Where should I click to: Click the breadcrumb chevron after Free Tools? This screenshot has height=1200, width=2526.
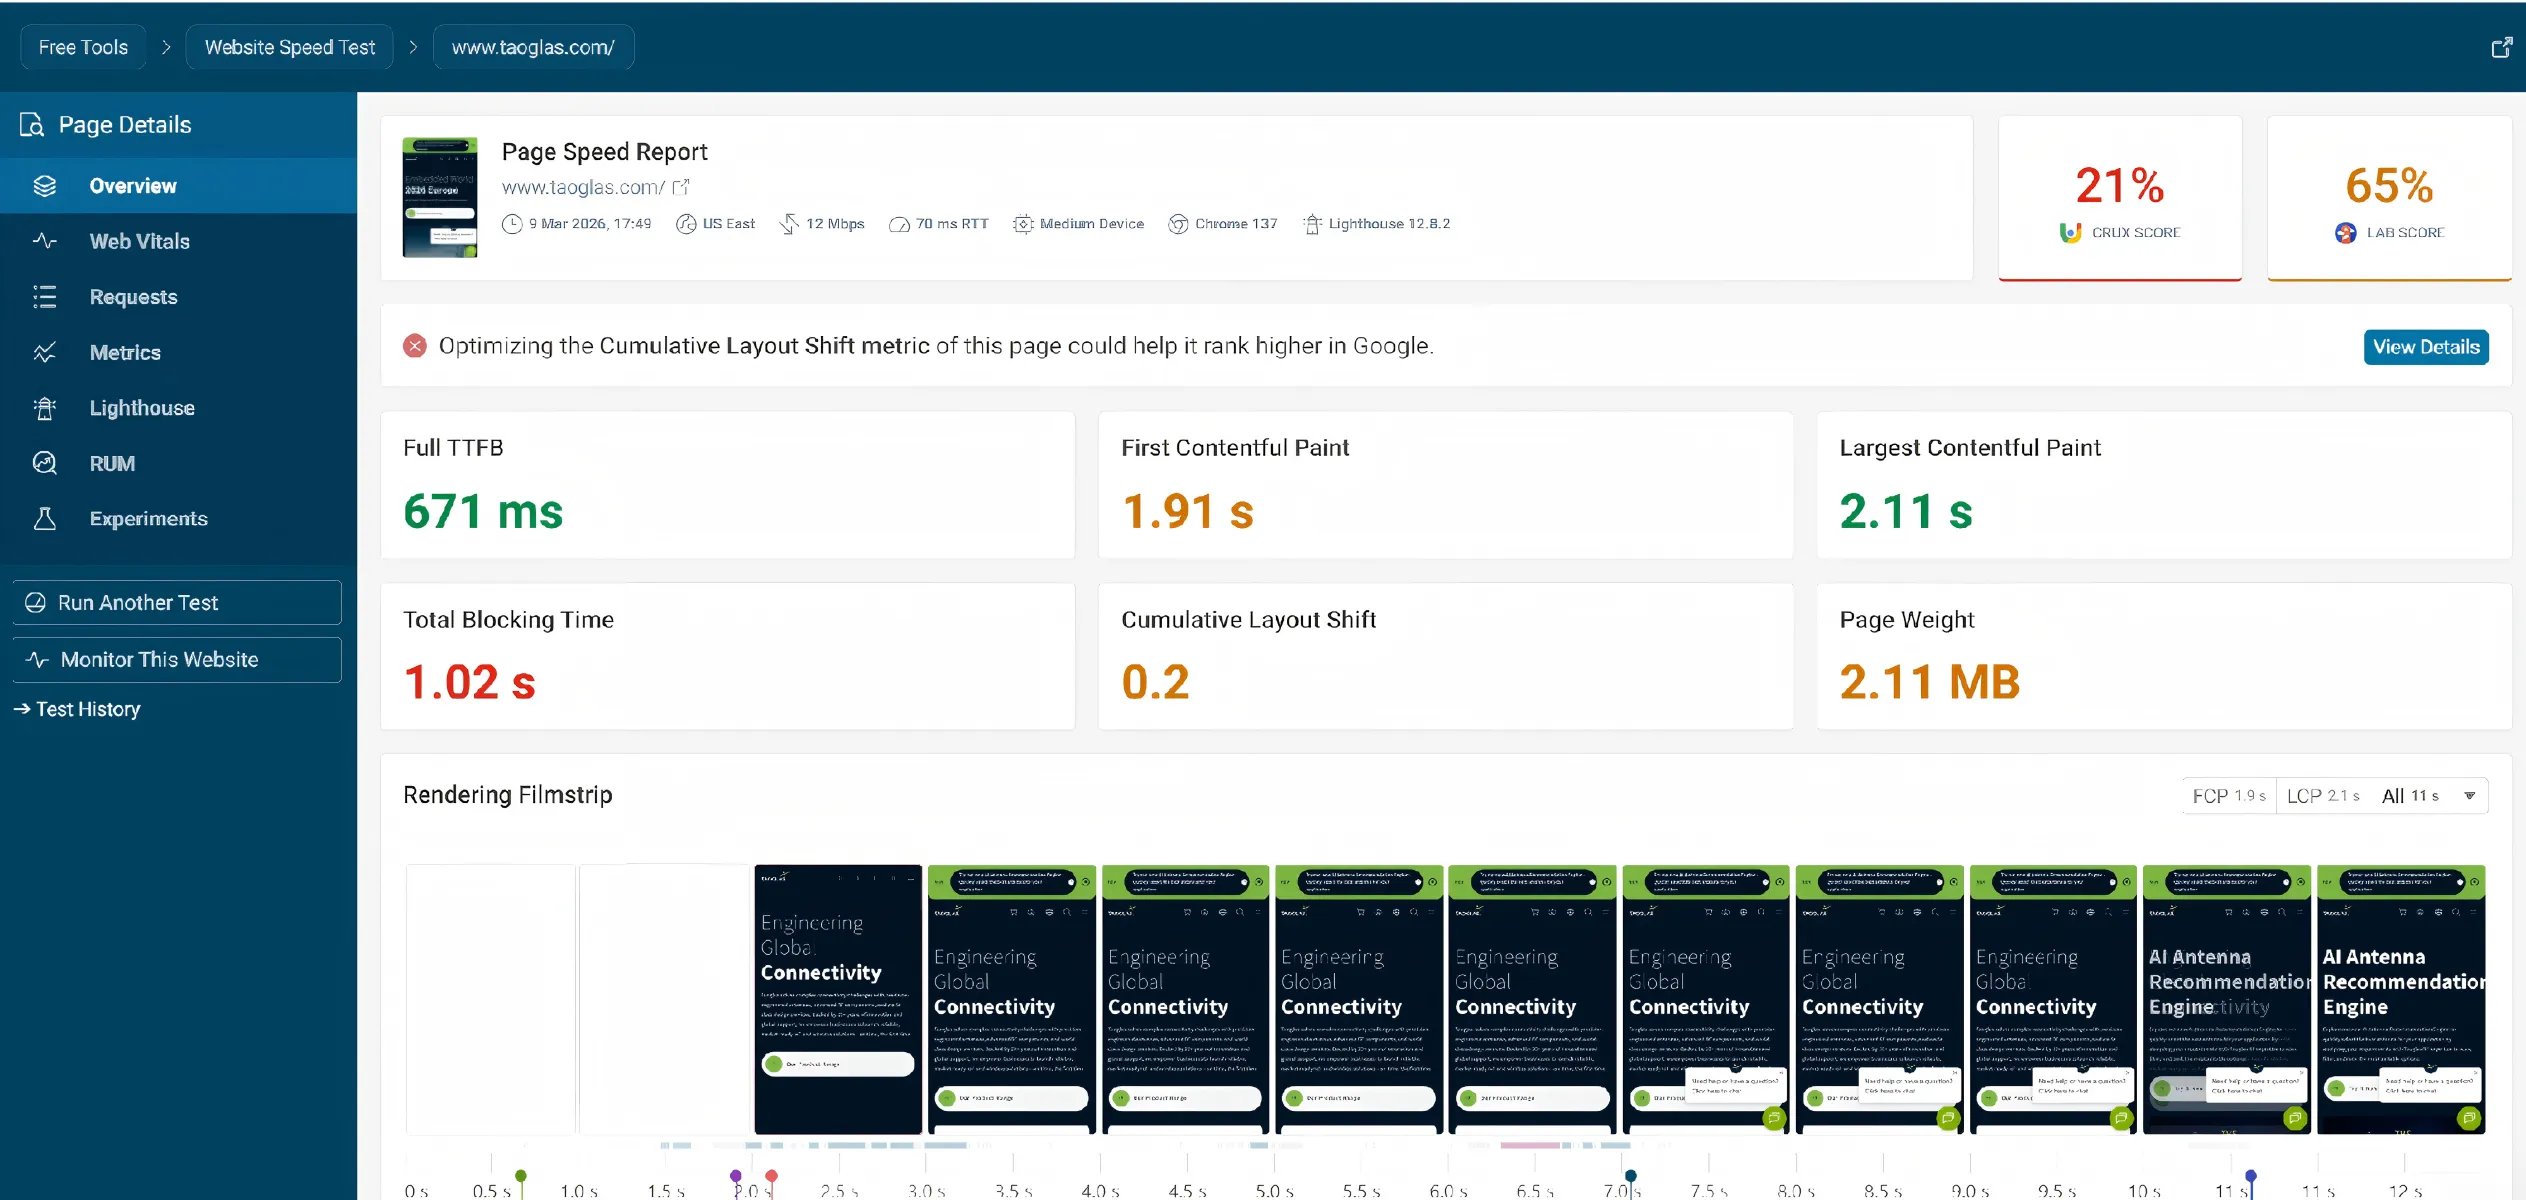coord(166,47)
